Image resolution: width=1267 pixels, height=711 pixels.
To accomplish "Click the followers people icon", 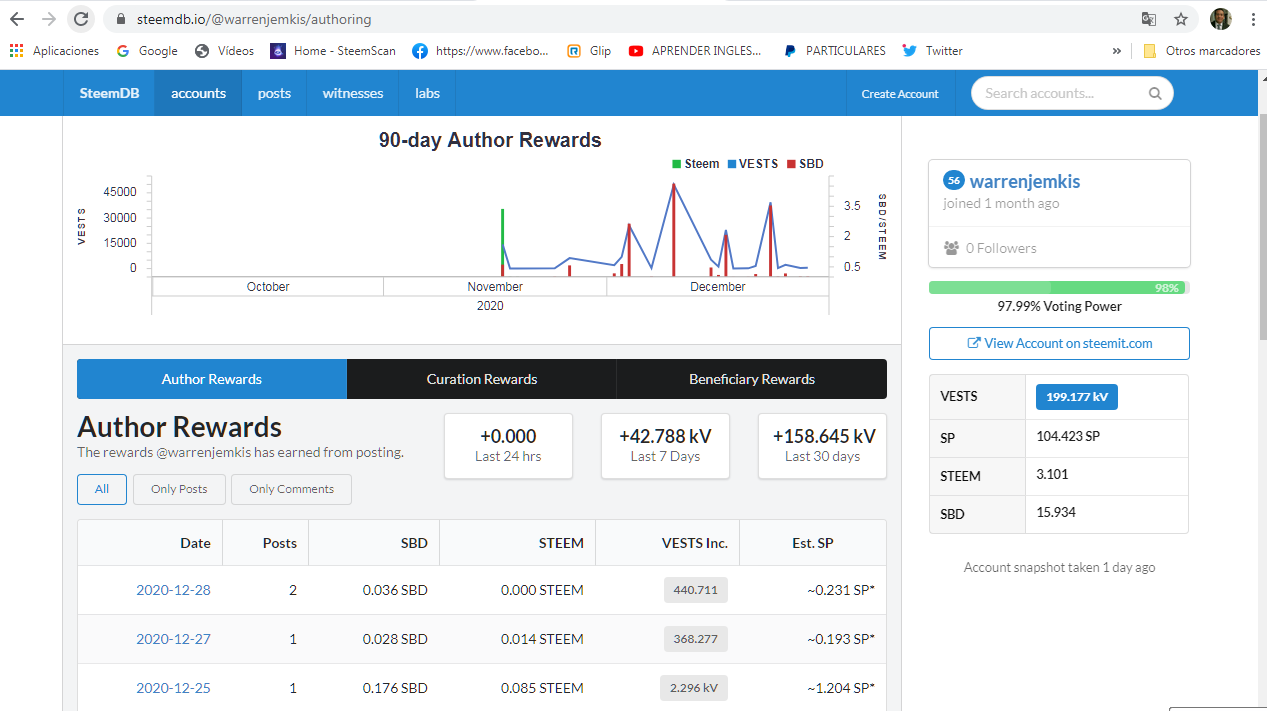I will click(952, 248).
